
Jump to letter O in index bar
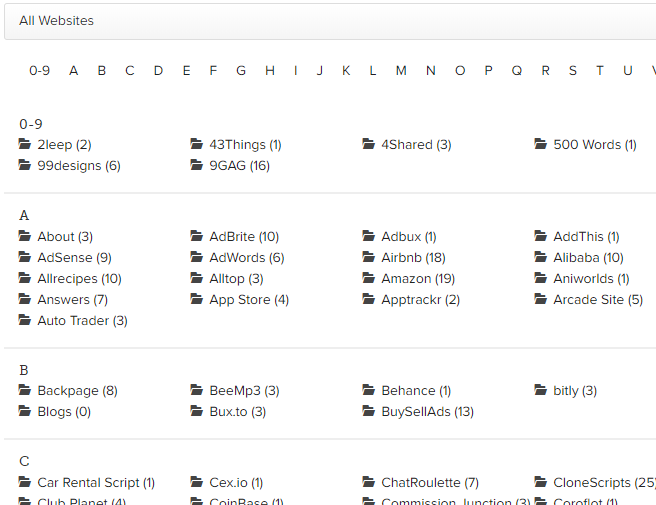coord(460,71)
